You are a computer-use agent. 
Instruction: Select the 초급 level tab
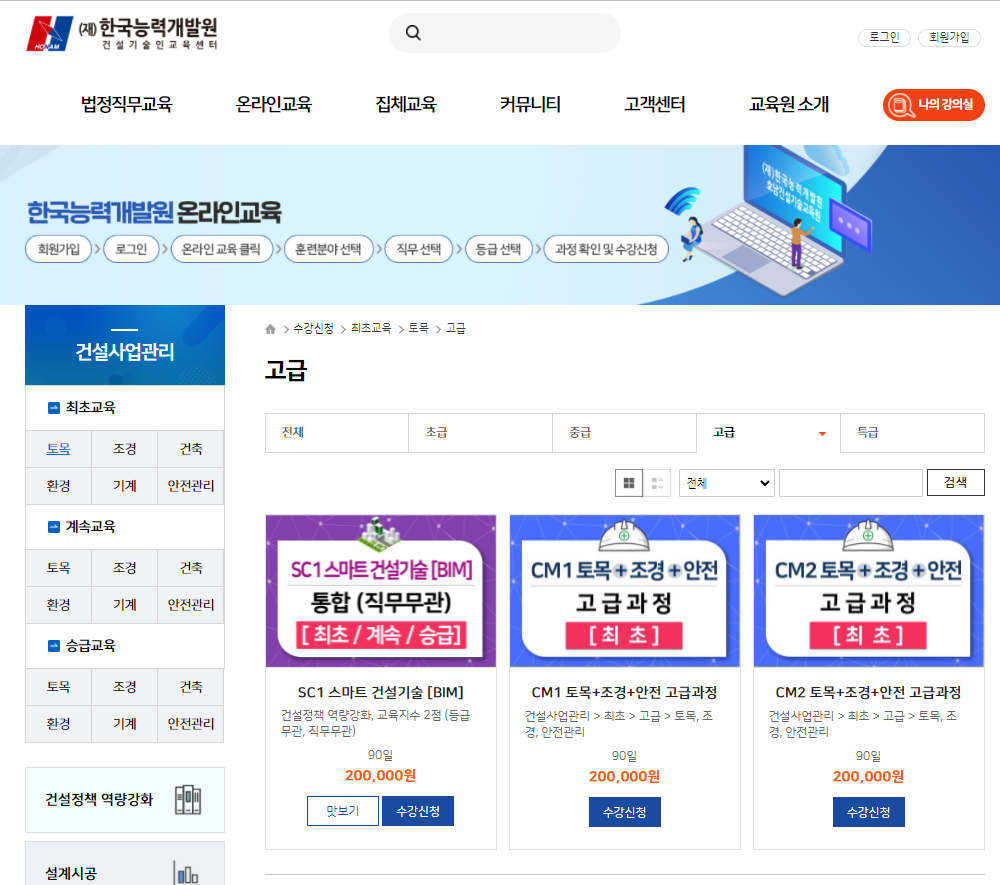[x=480, y=433]
